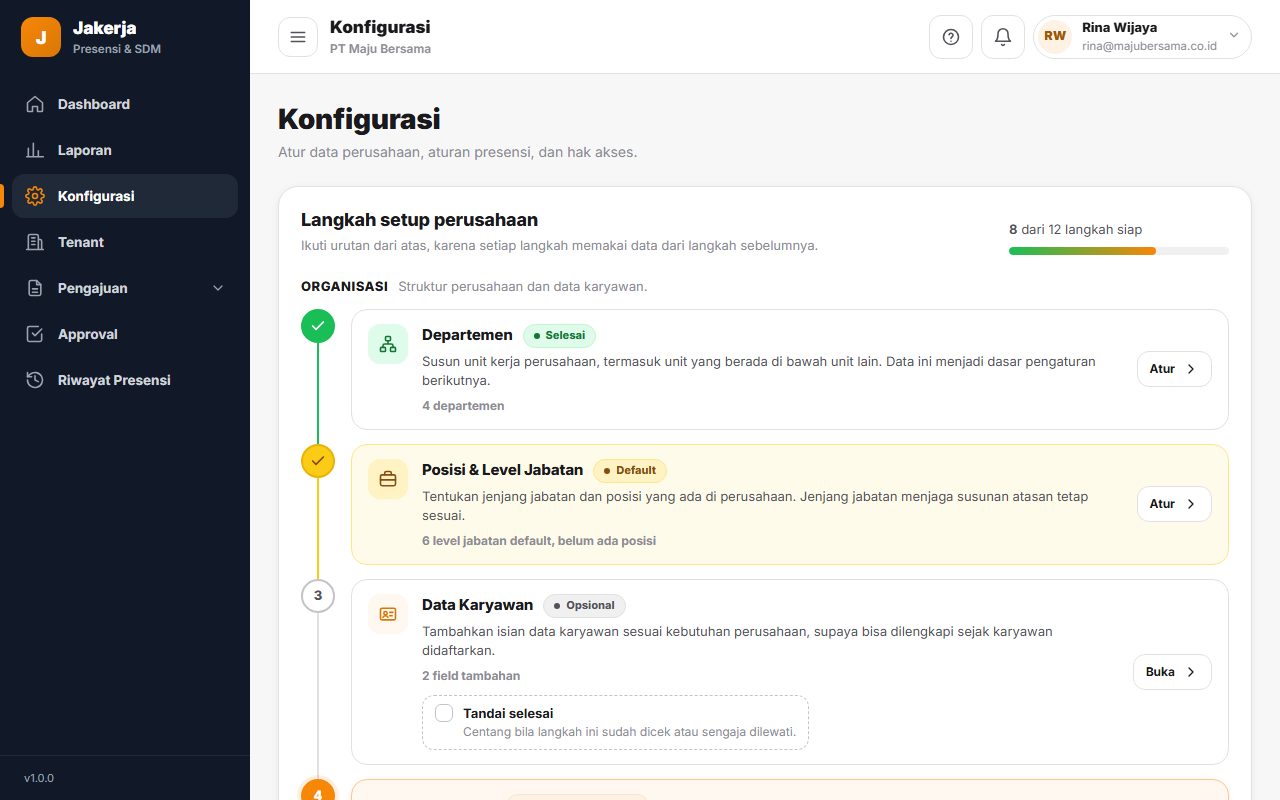Click '2 field tambahan' text
1280x800 pixels.
point(471,676)
